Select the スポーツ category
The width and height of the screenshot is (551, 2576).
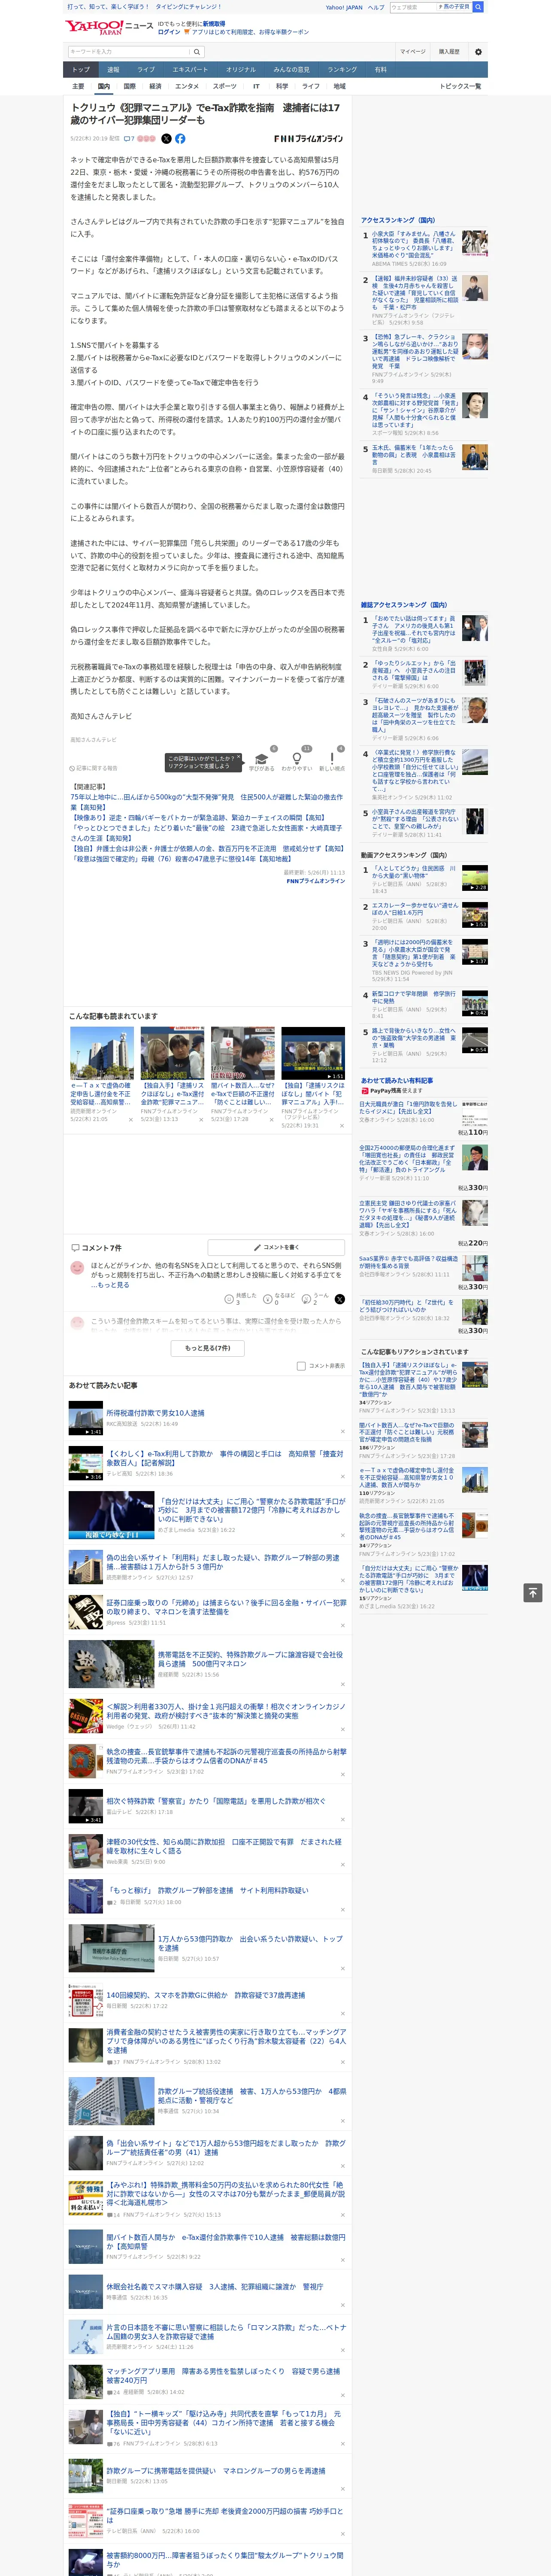[x=225, y=86]
